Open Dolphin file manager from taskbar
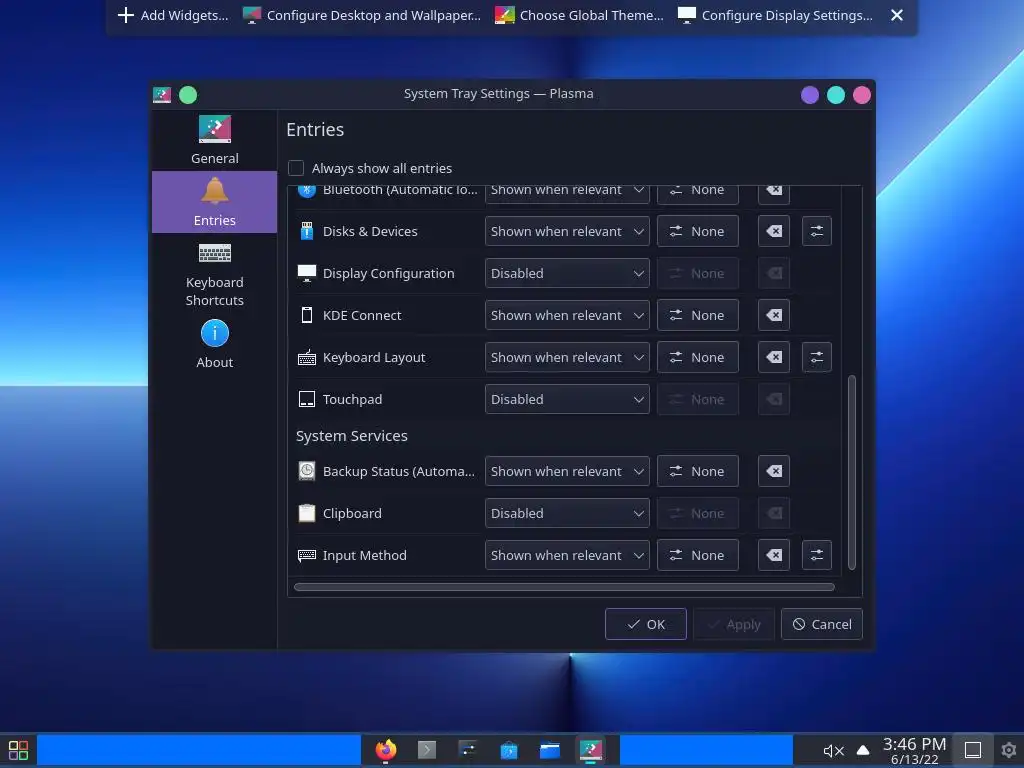 550,750
